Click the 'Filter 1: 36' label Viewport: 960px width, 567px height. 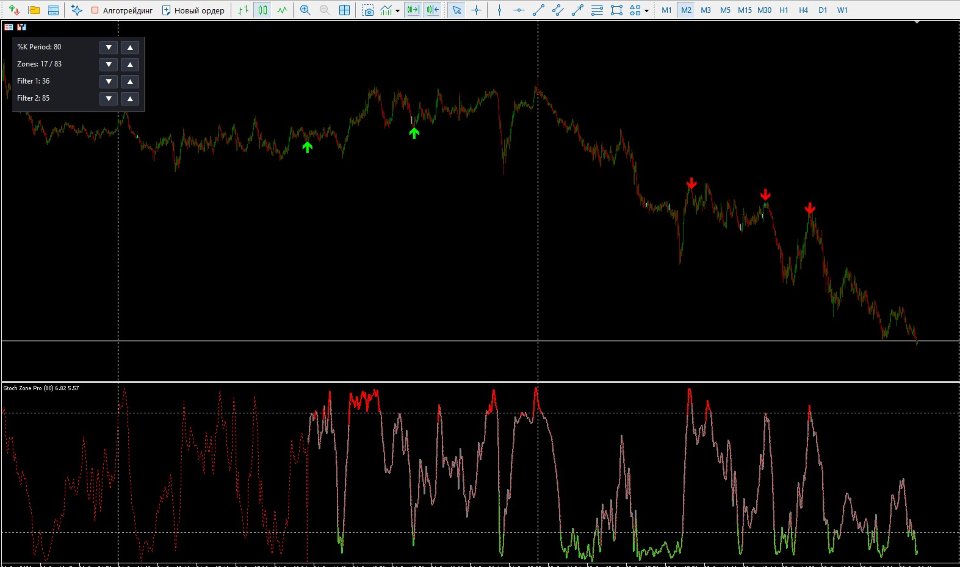[34, 81]
